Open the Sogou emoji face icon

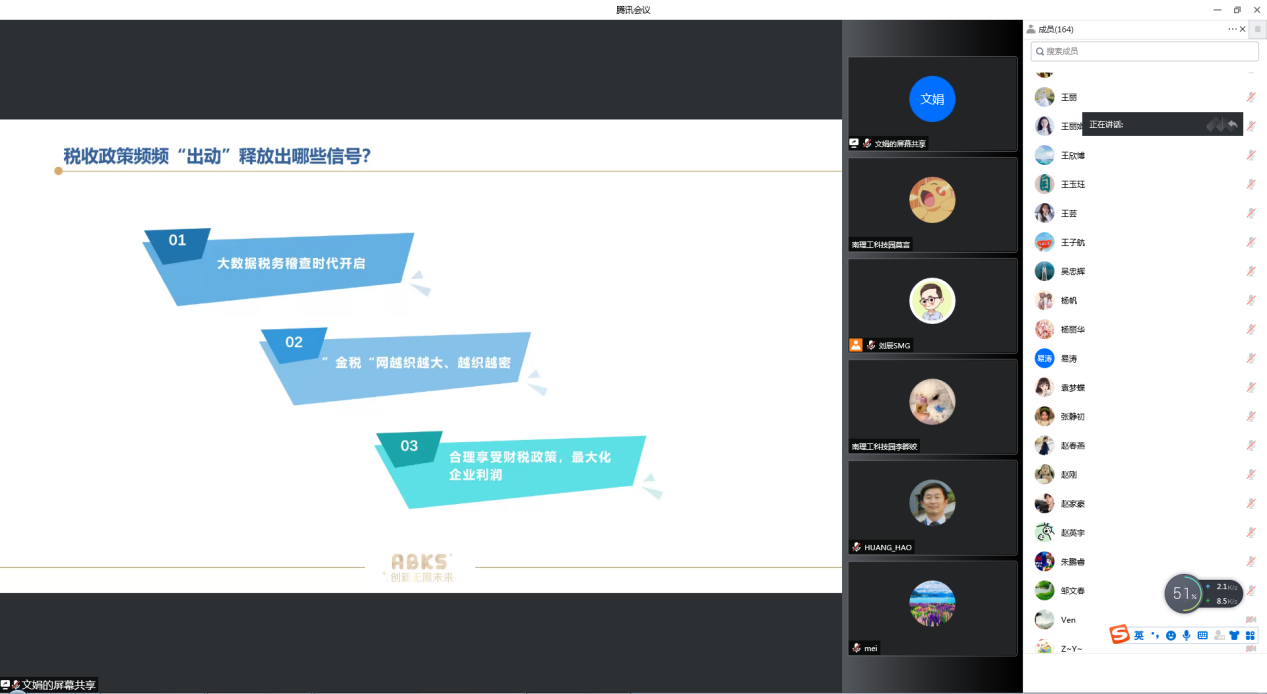click(1171, 635)
